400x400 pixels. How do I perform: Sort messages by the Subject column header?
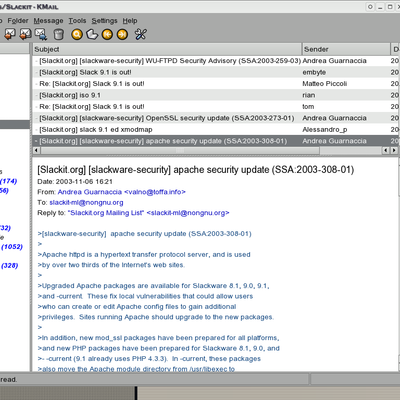[167, 49]
